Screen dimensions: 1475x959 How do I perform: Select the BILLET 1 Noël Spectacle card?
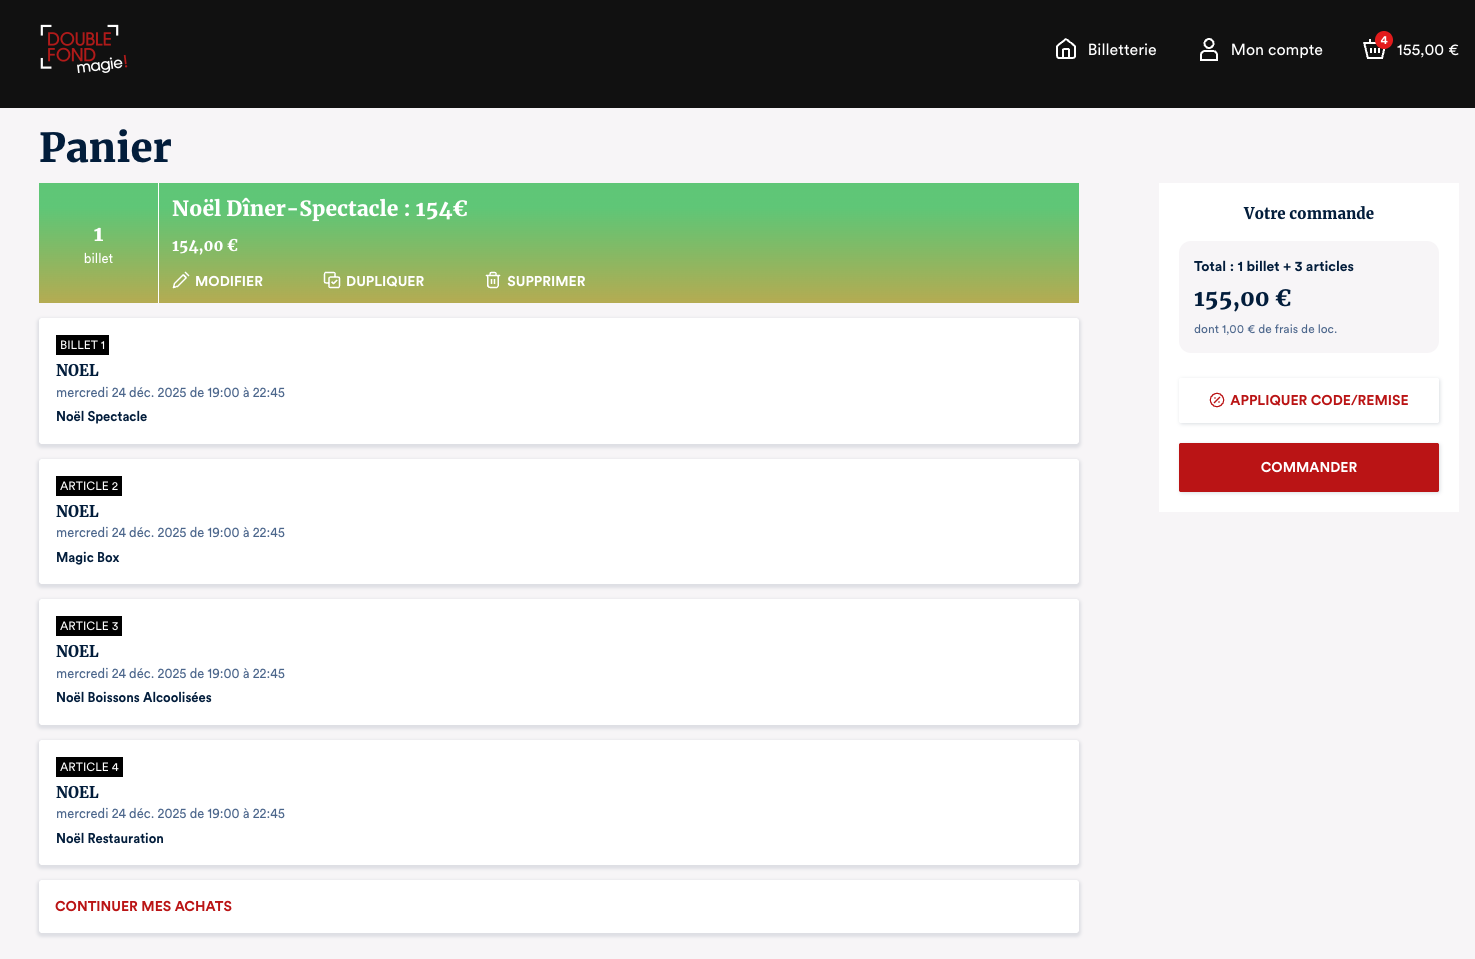click(x=558, y=381)
